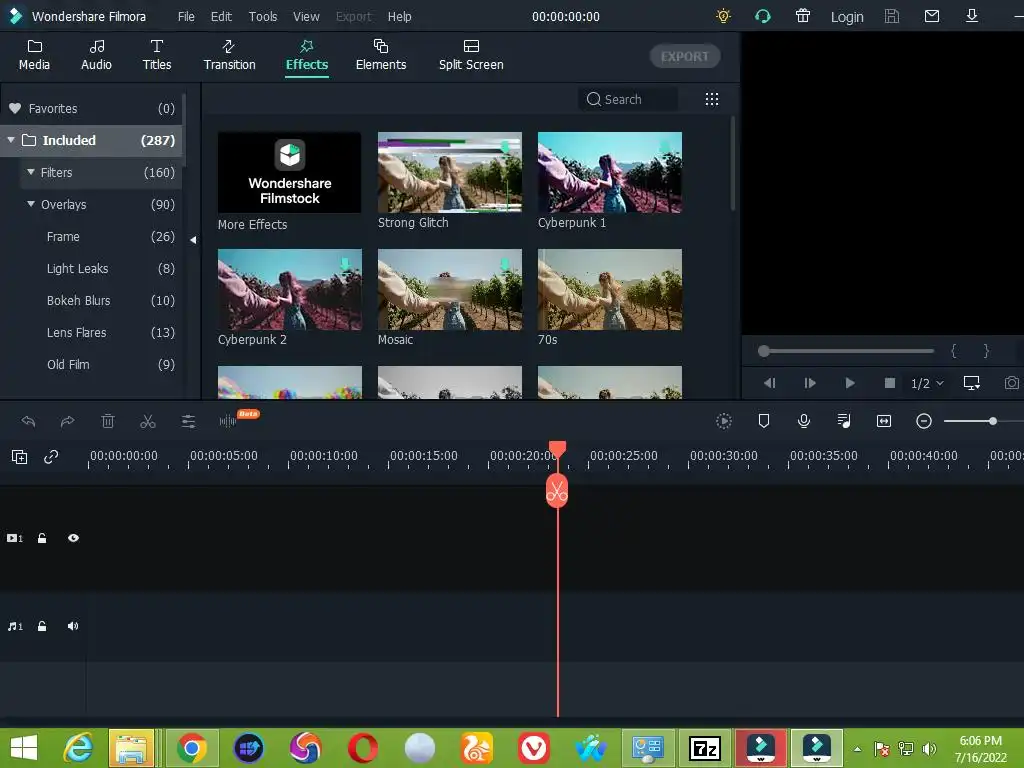Select the Old Film category
Viewport: 1024px width, 768px height.
(x=101, y=364)
